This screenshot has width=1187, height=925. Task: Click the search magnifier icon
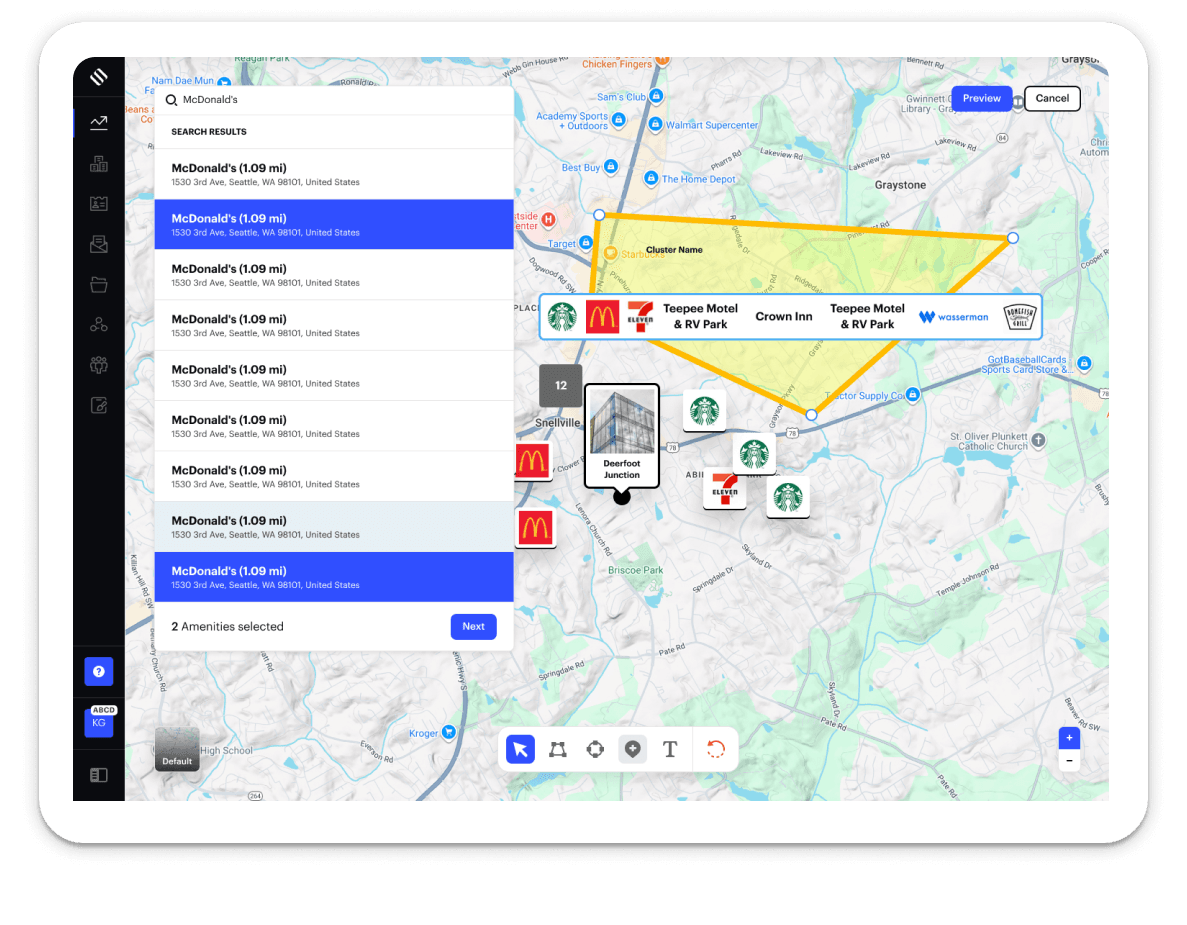[x=171, y=100]
